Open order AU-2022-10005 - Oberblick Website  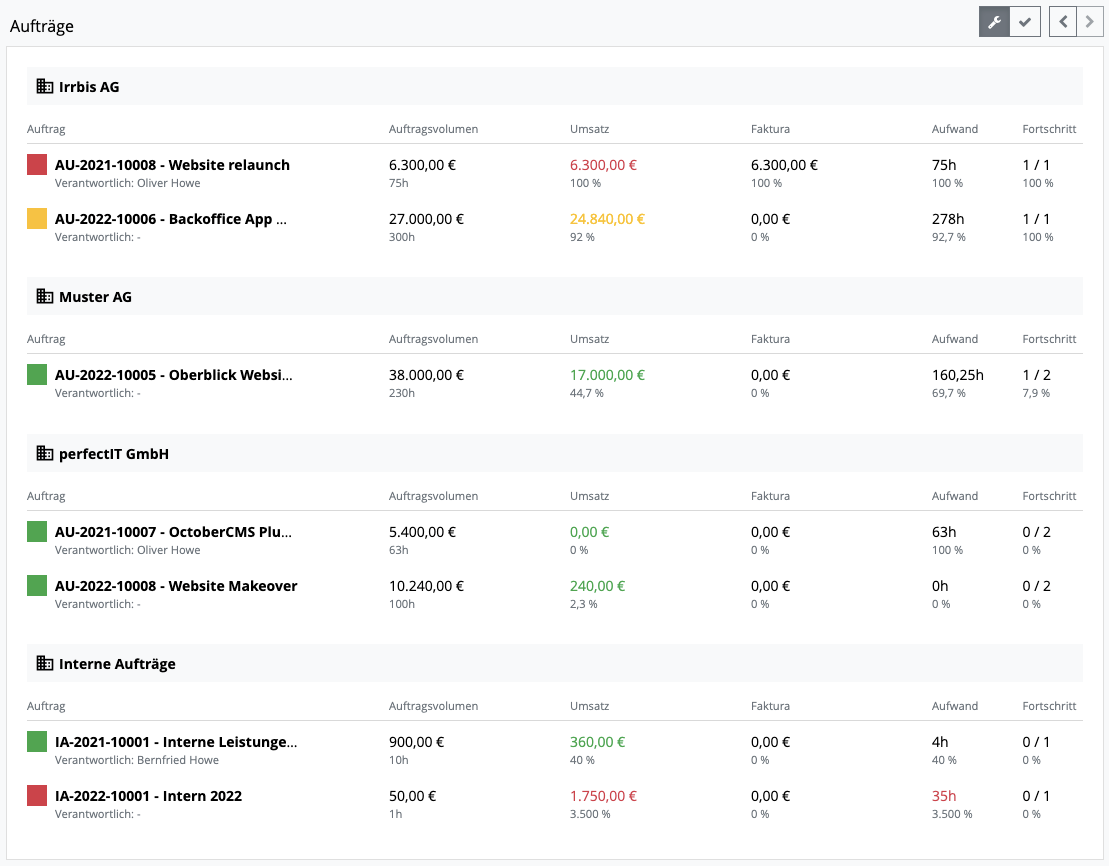click(x=173, y=375)
